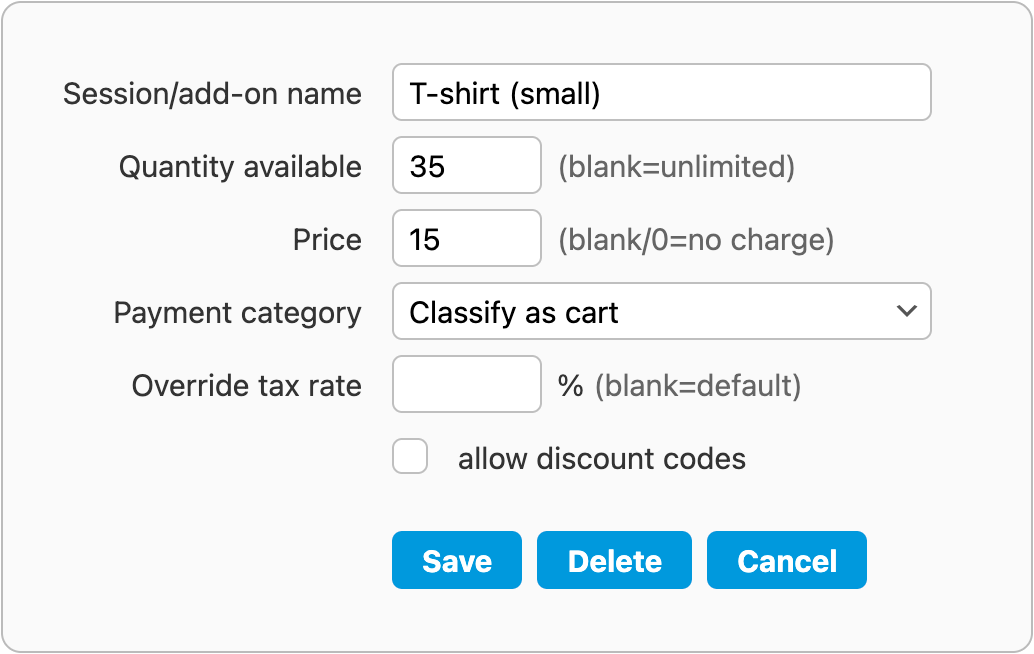This screenshot has height=654, width=1034.
Task: Click the Override tax rate field
Action: click(x=467, y=385)
